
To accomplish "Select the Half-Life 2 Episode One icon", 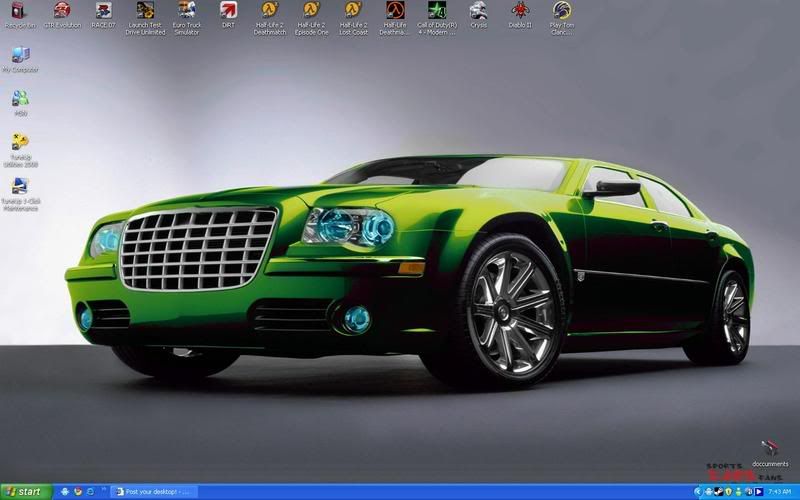I will (311, 13).
